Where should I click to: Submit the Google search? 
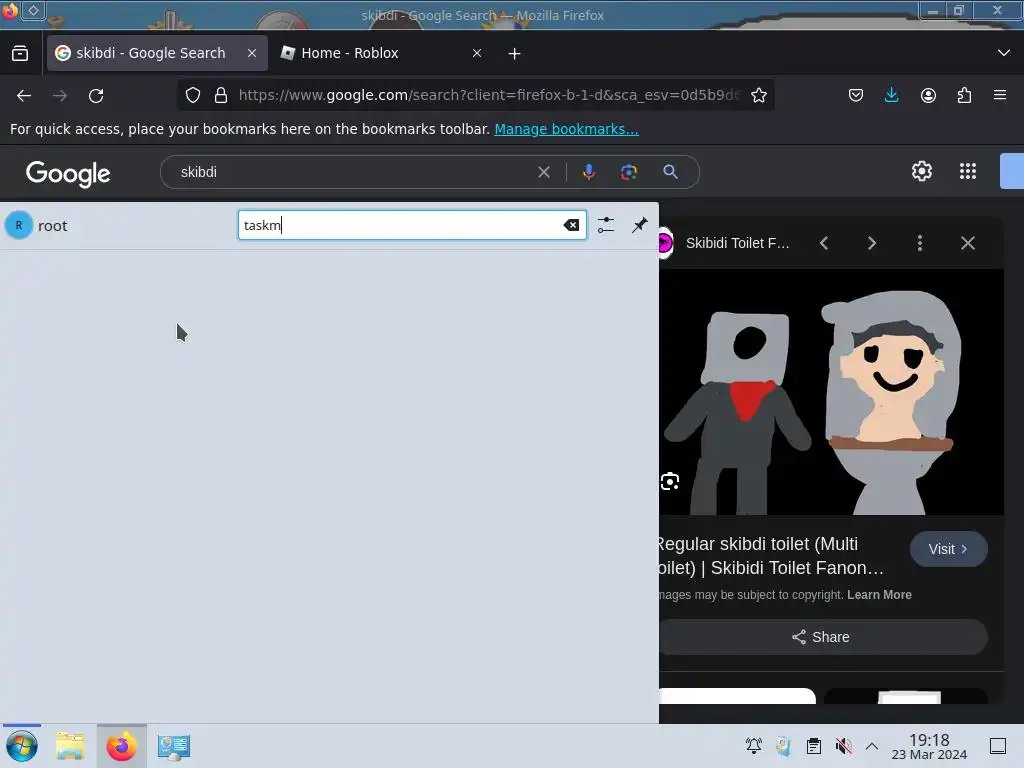click(x=670, y=172)
